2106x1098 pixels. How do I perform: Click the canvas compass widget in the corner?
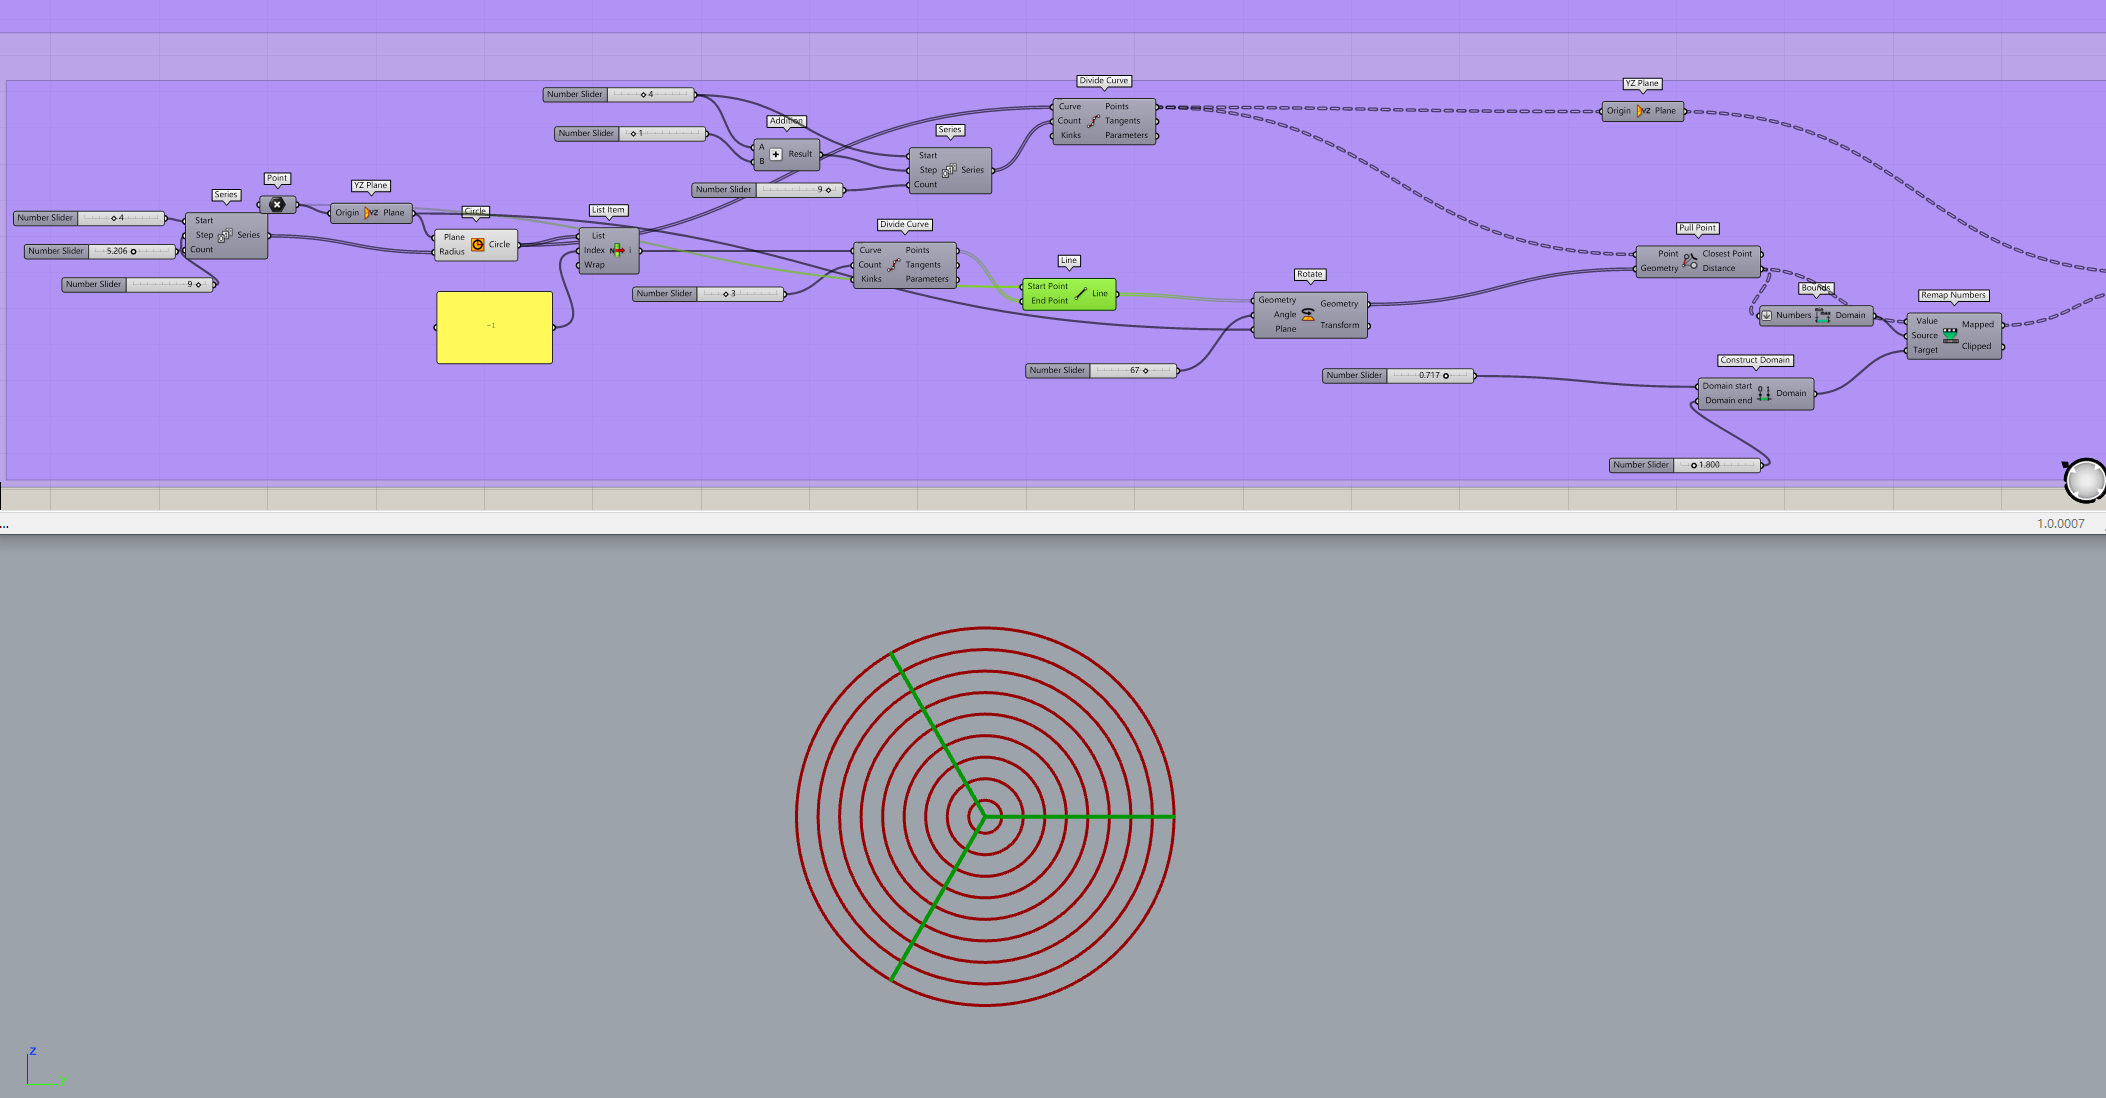pyautogui.click(x=2085, y=480)
